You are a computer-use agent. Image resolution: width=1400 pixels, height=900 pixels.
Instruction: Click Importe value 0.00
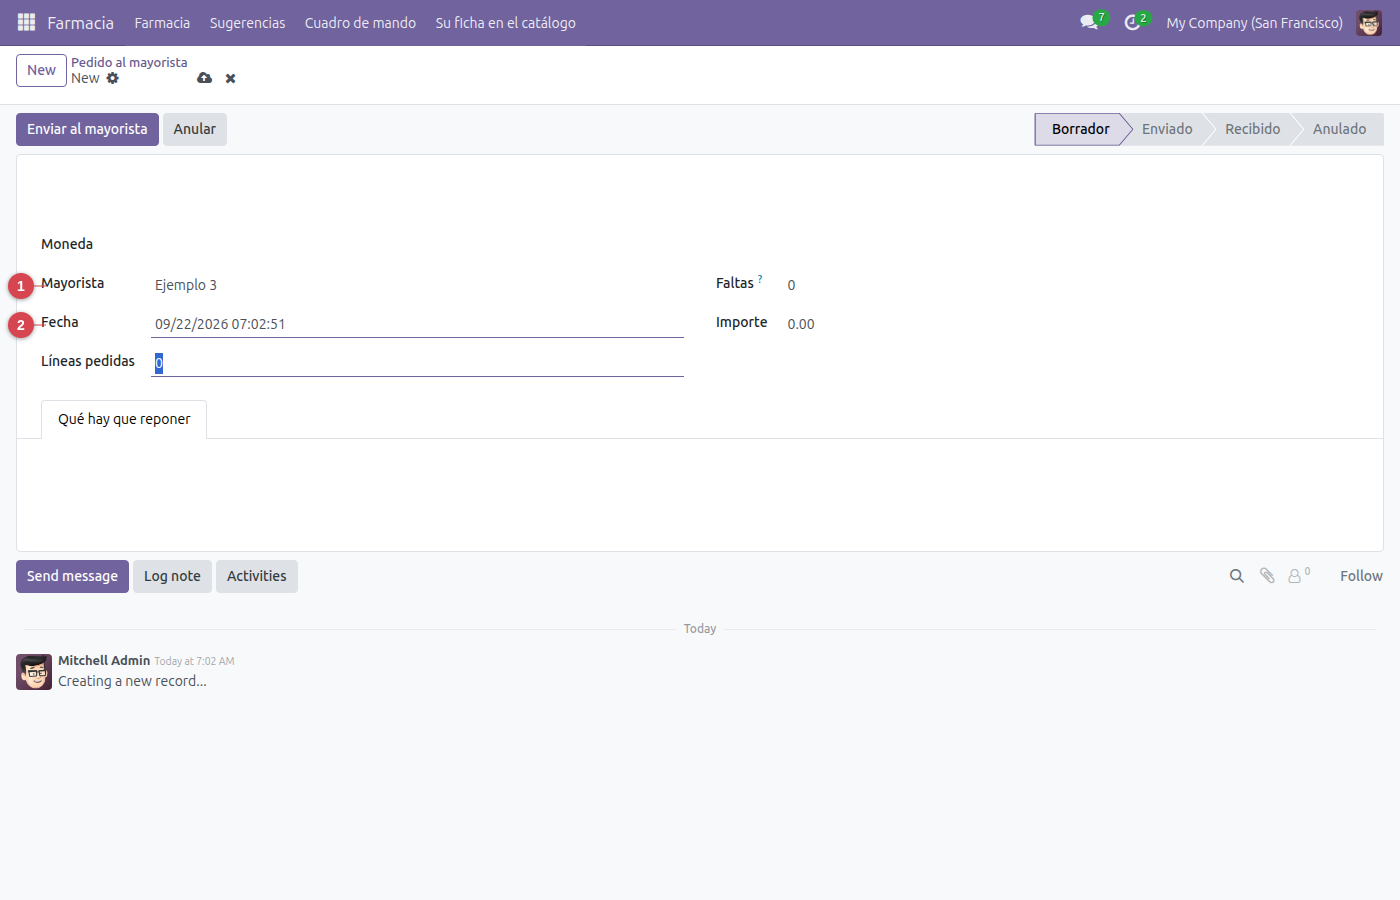pyautogui.click(x=801, y=324)
